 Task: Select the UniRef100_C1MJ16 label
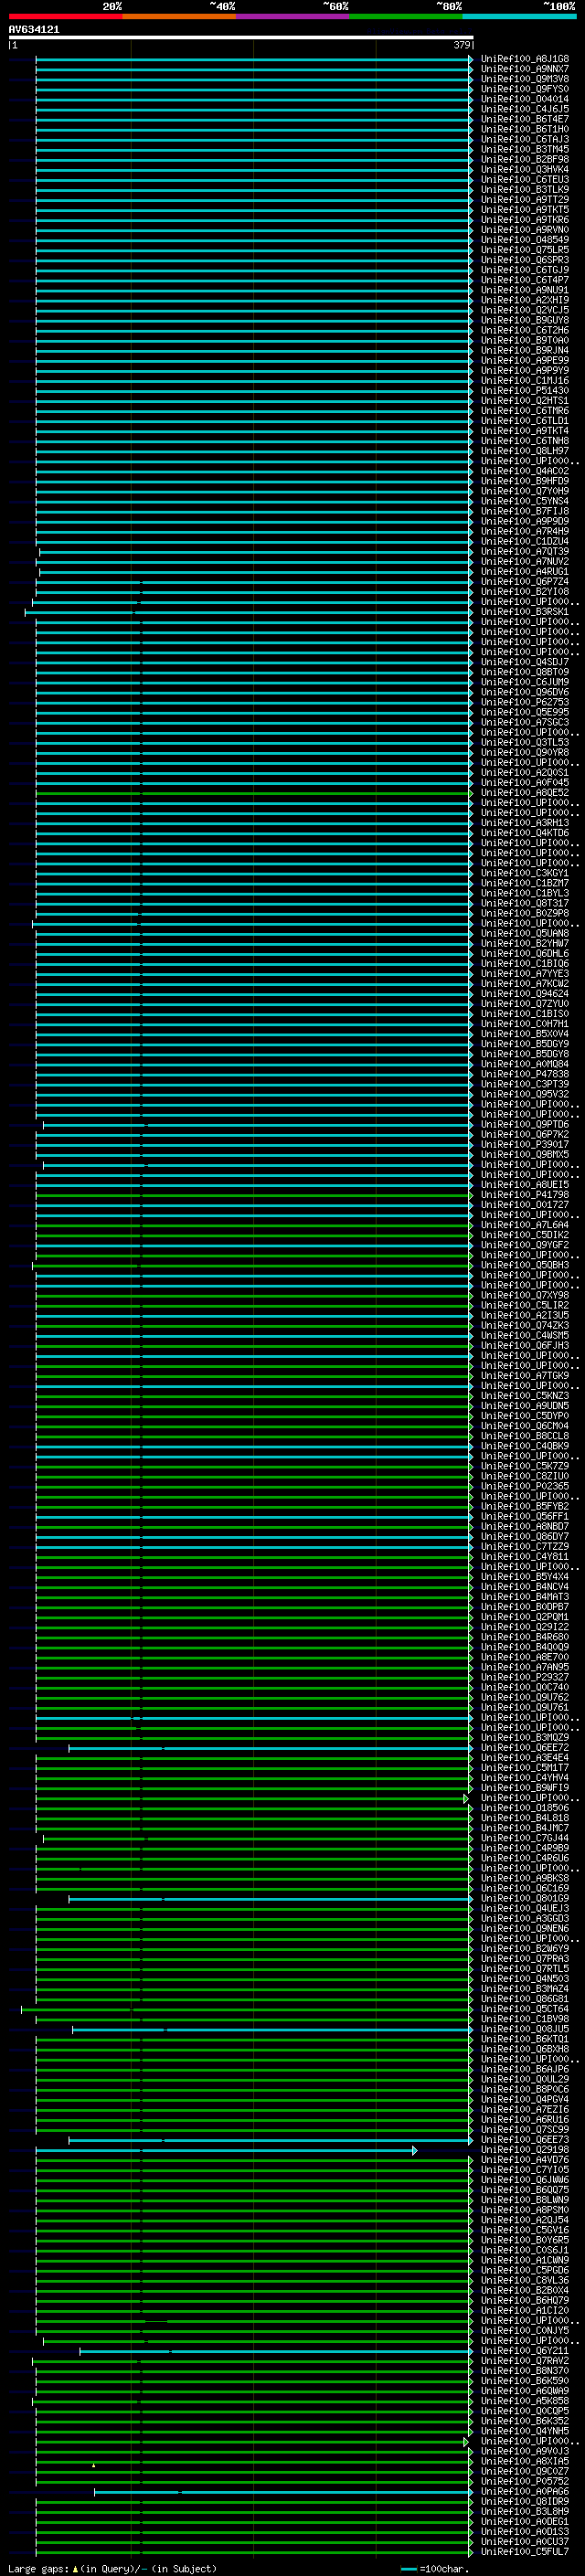coord(525,380)
